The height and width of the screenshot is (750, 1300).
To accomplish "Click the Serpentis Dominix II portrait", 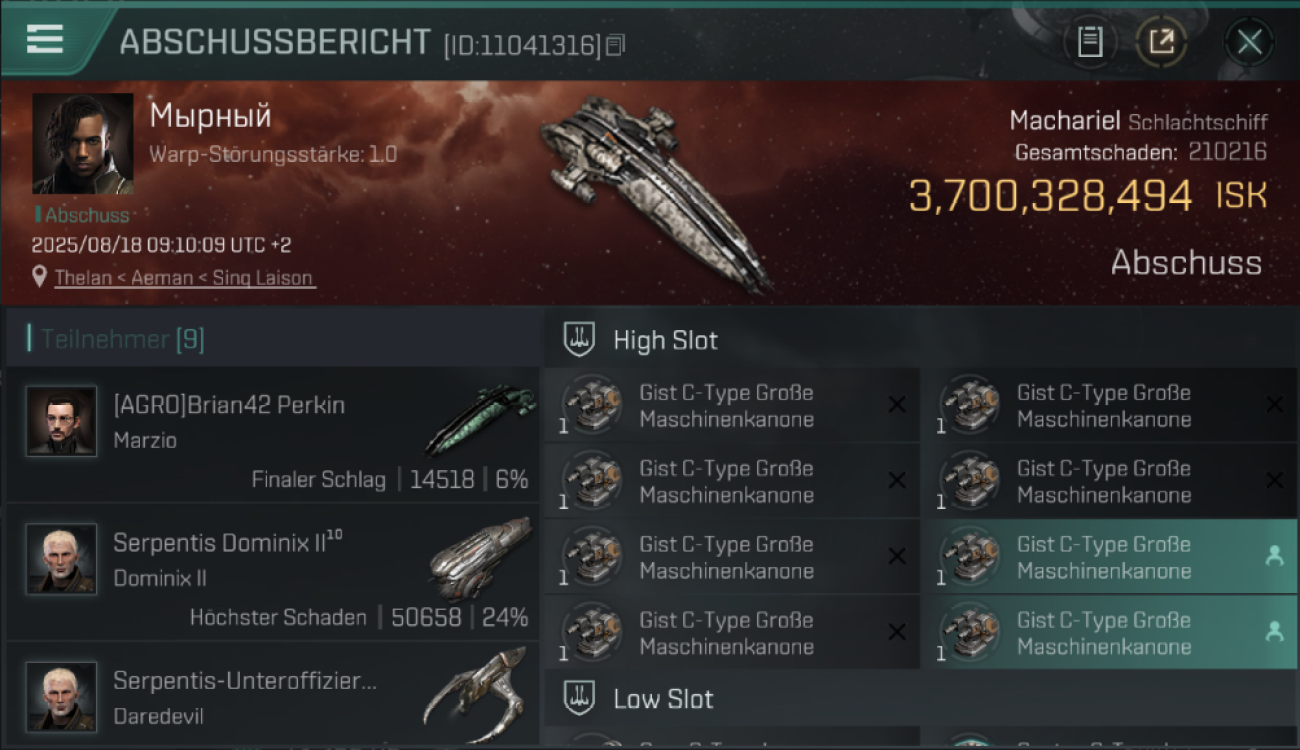I will point(62,558).
